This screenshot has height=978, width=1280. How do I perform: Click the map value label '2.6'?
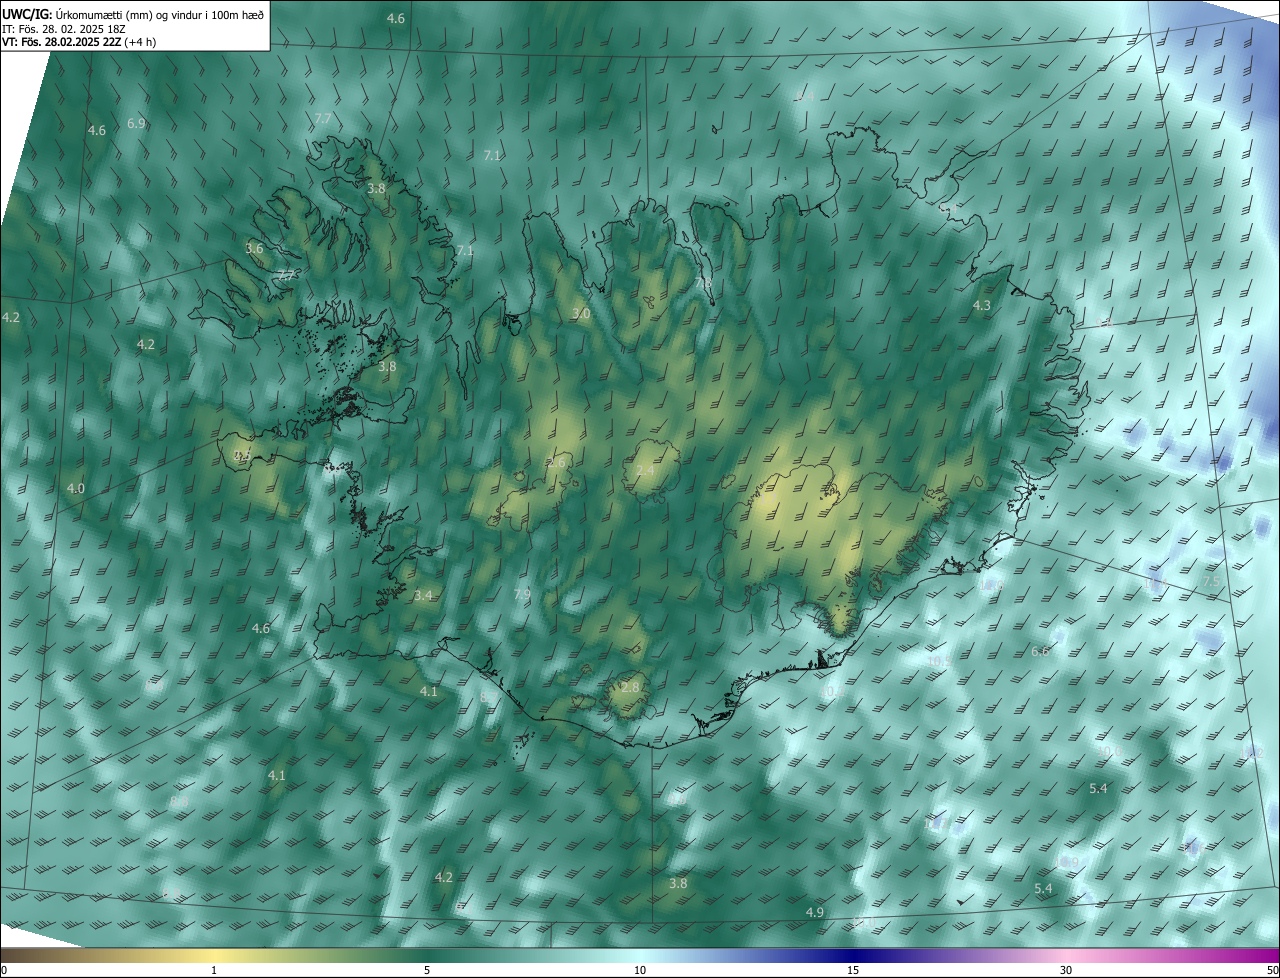(556, 463)
